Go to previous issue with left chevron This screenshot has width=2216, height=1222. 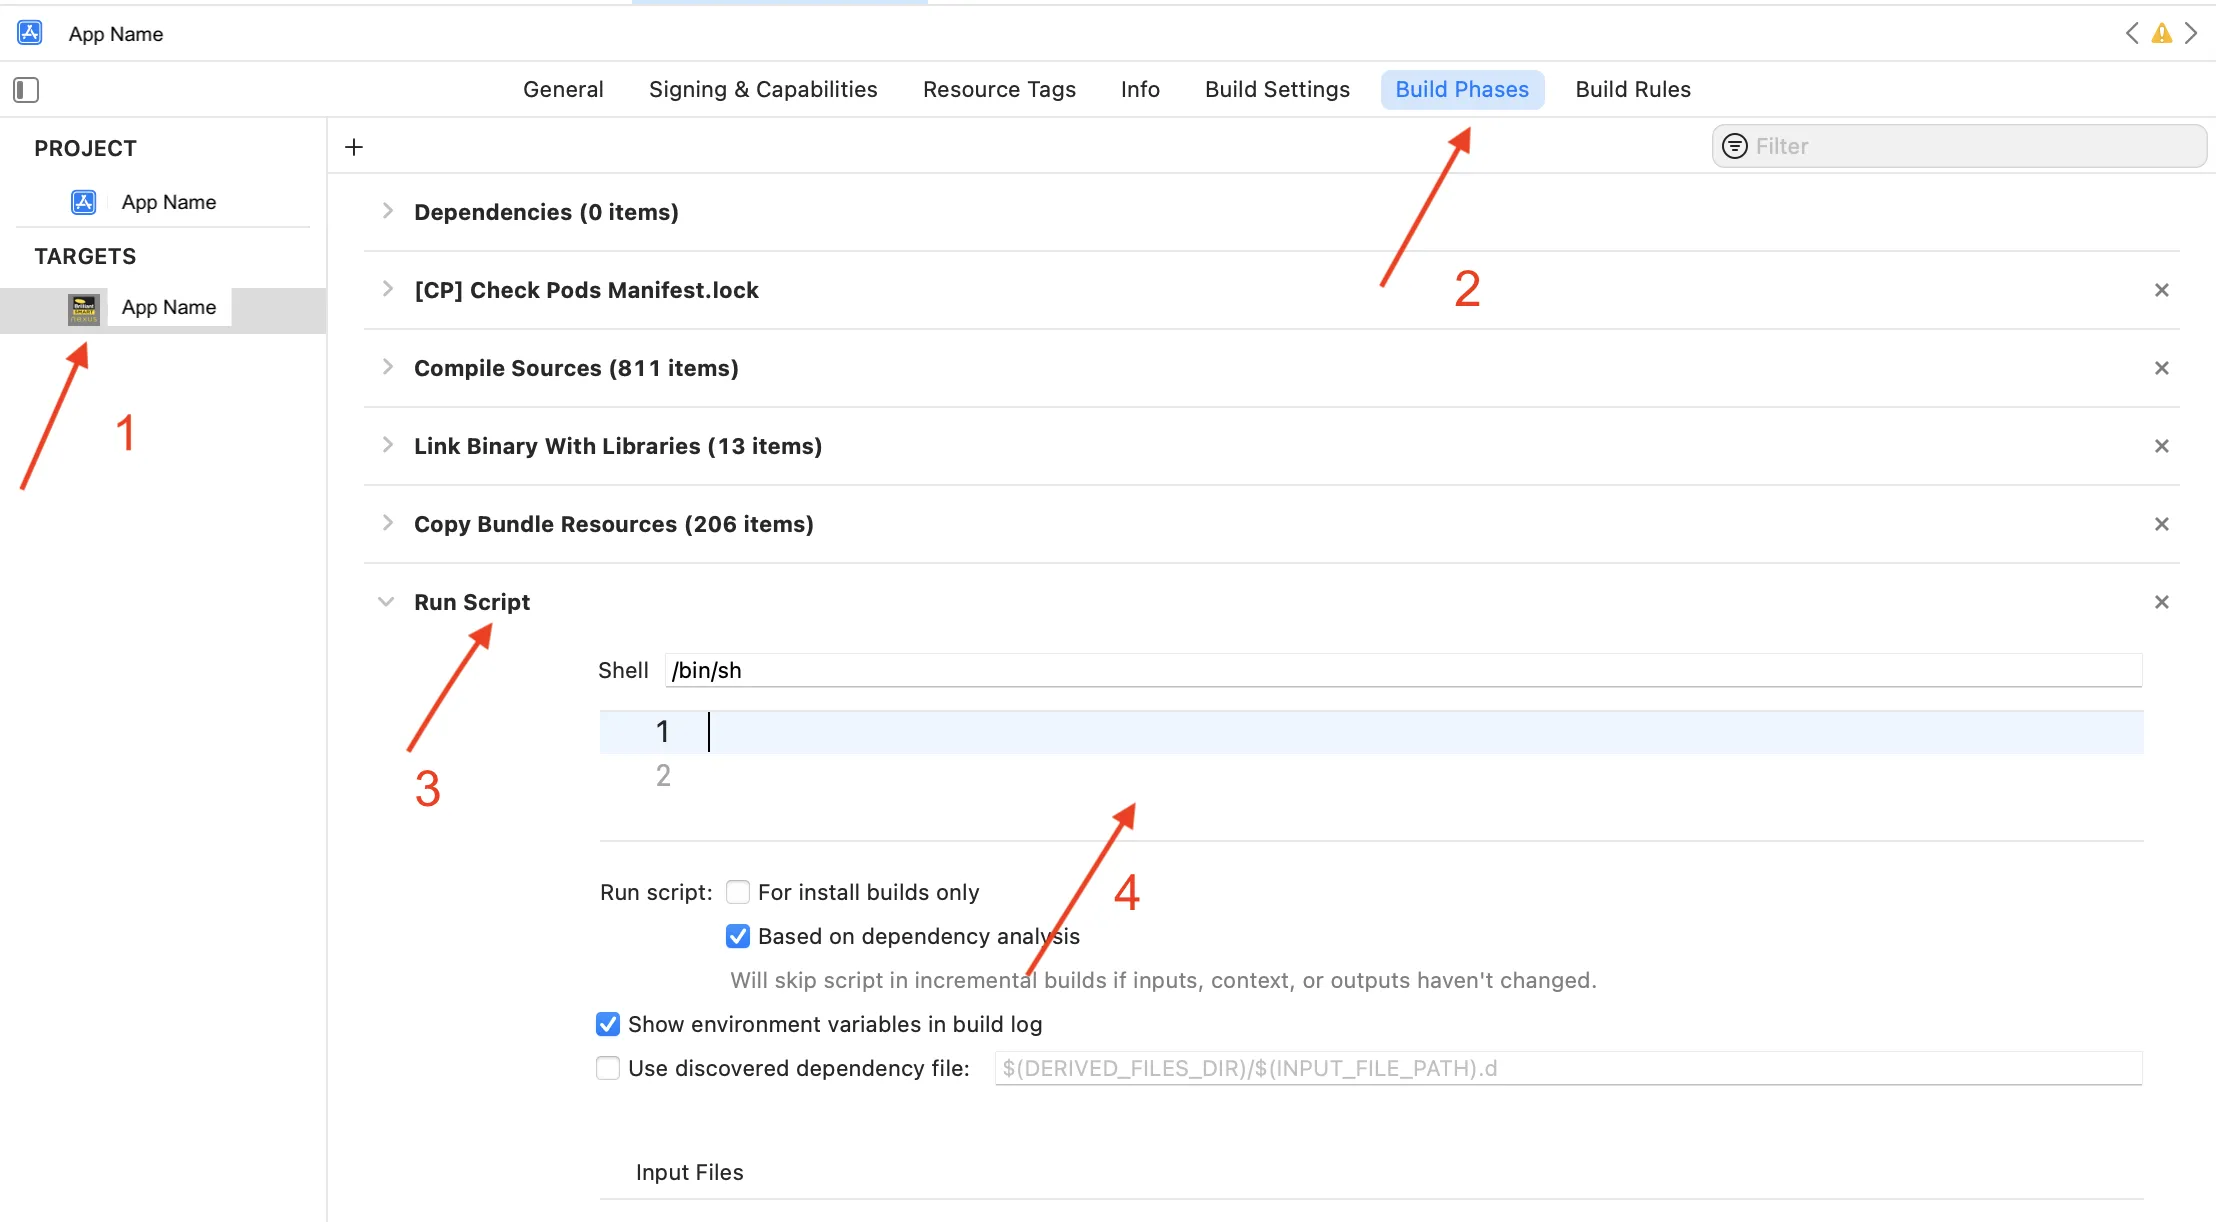(2131, 33)
